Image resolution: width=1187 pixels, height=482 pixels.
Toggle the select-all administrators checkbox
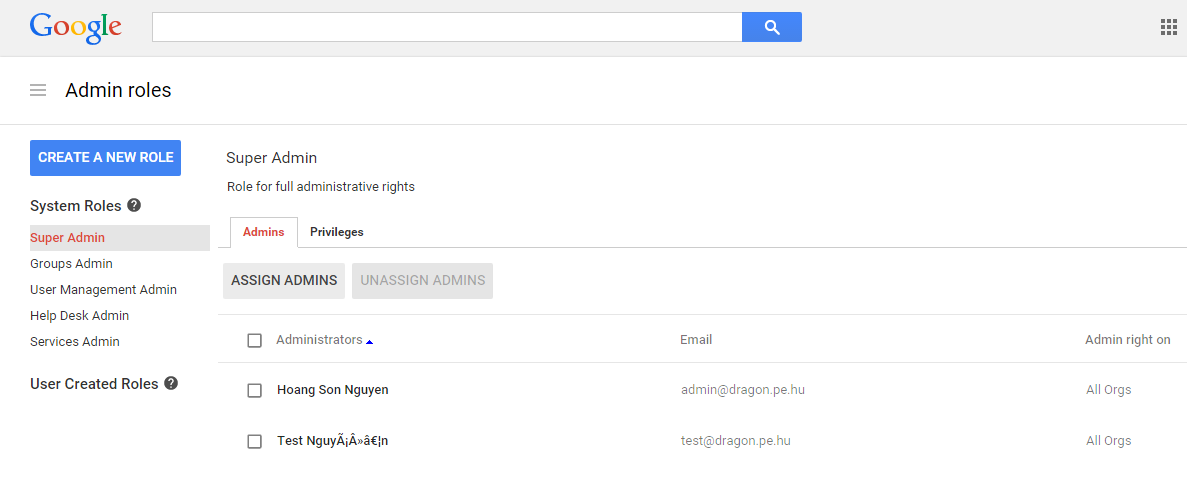pyautogui.click(x=255, y=340)
